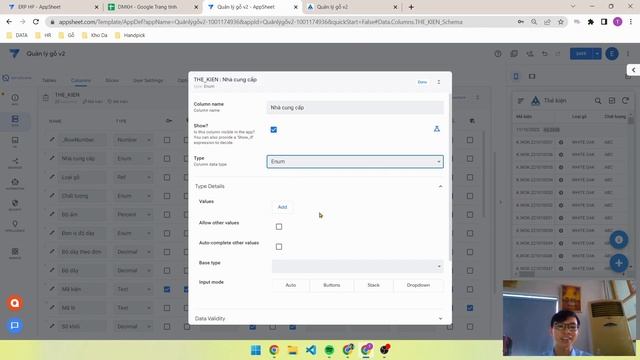The width and height of the screenshot is (640, 360).
Task: Open the Type dropdown showing Enum
Action: click(x=355, y=162)
